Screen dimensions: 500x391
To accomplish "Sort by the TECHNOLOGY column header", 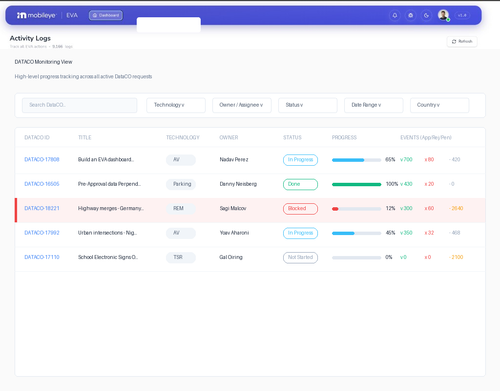I will (x=183, y=137).
